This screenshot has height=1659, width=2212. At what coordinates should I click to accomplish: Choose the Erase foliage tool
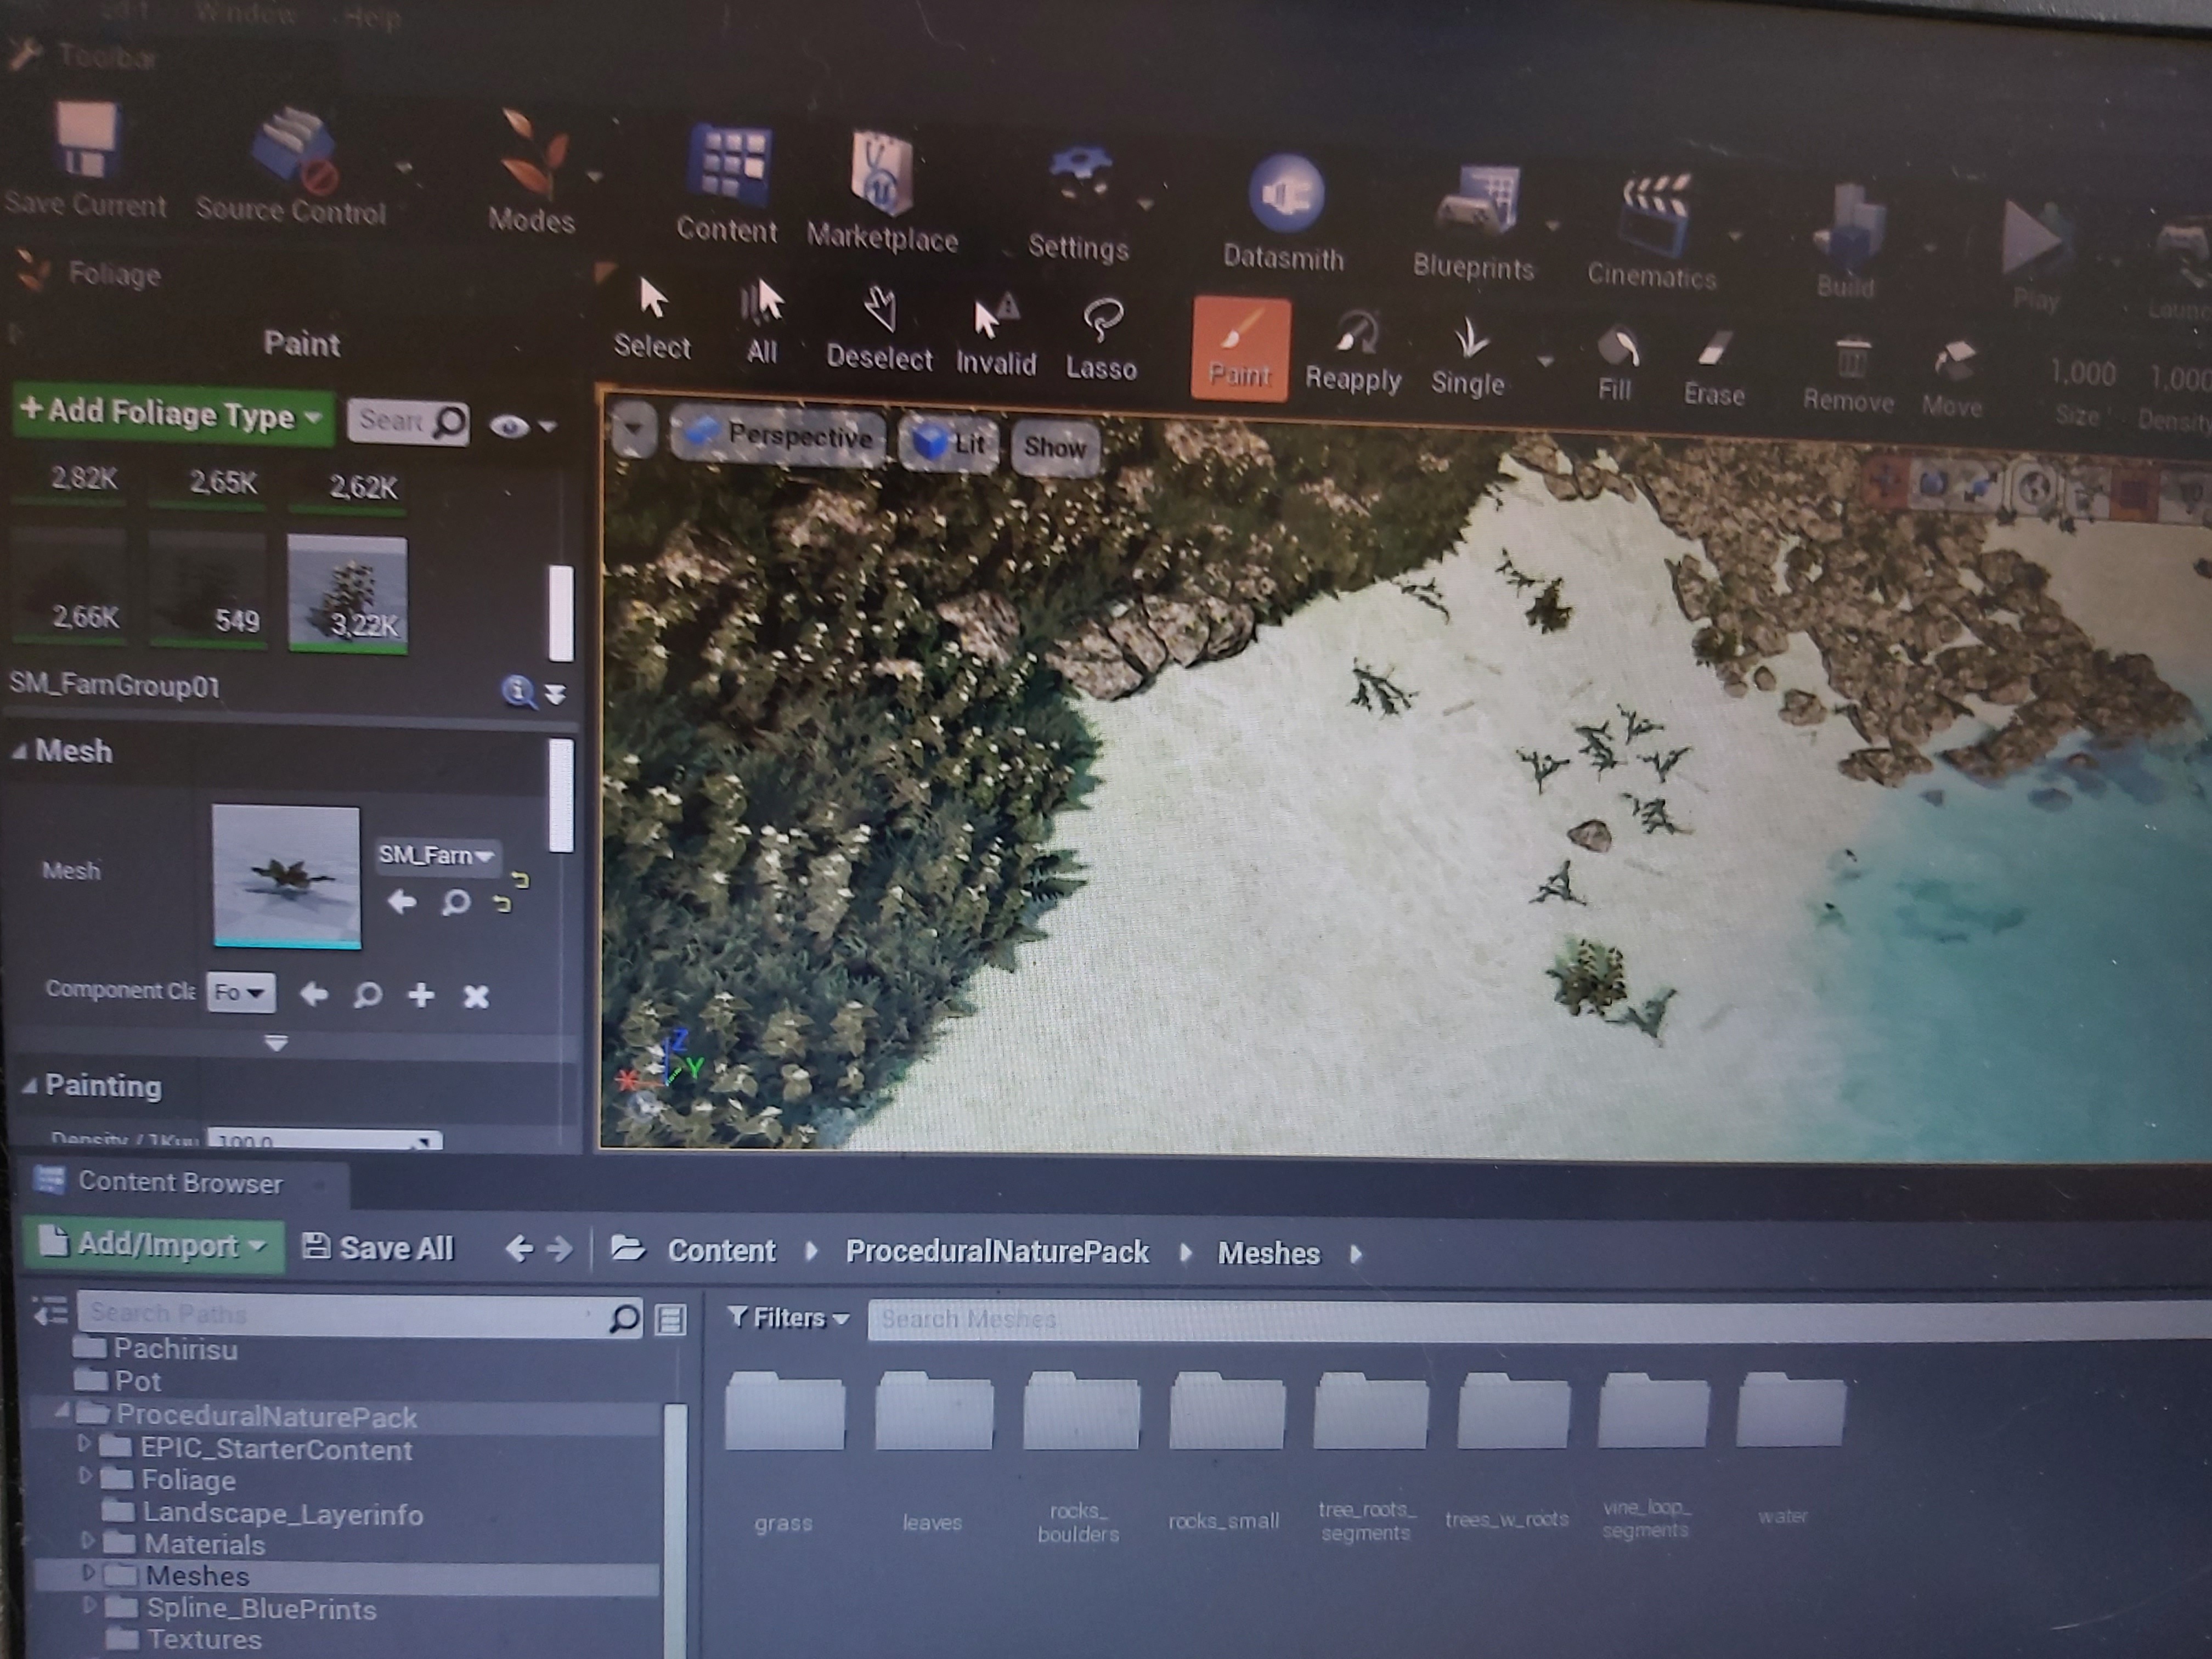click(1713, 366)
